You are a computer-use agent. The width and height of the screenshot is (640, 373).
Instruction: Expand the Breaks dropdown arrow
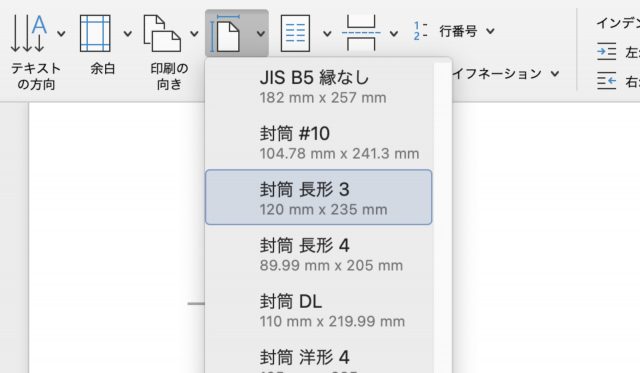[394, 33]
